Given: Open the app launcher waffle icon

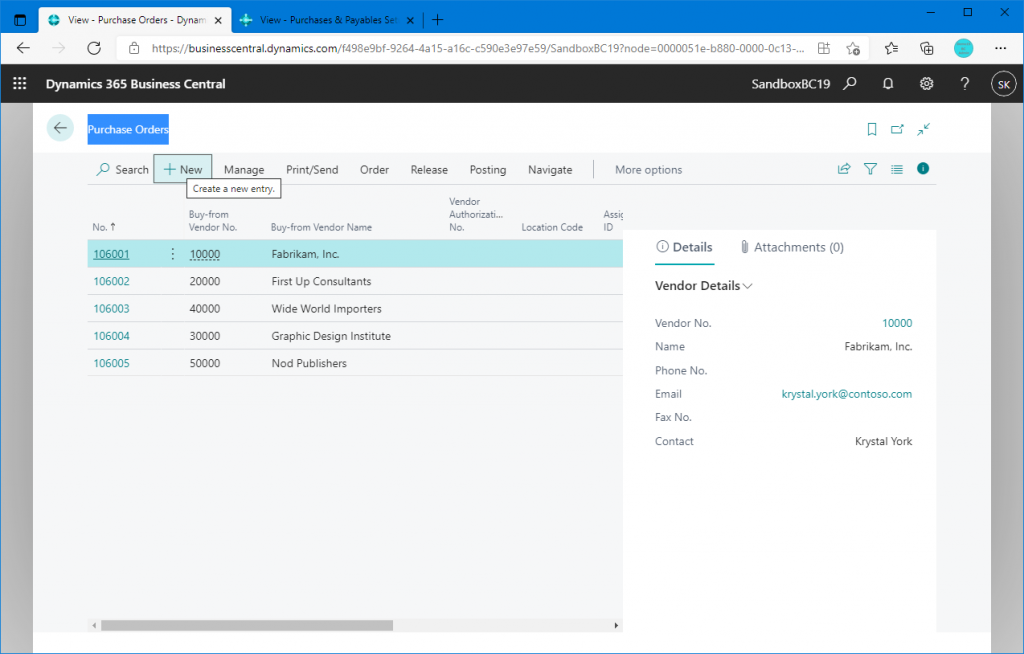Looking at the screenshot, I should click(20, 84).
